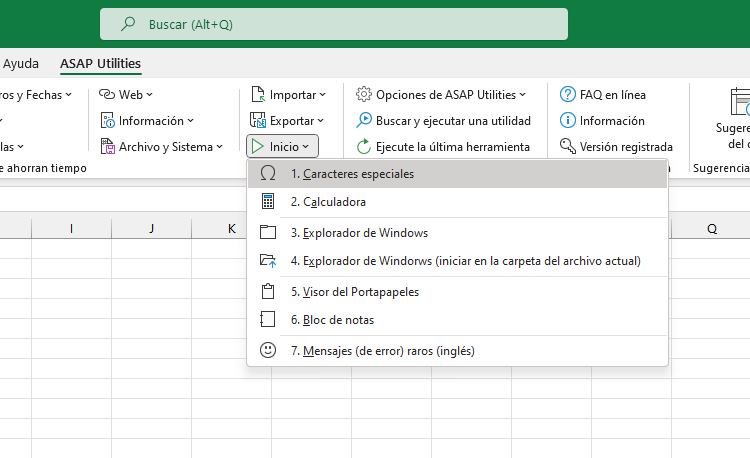The image size is (750, 458).
Task: Click the search icon for Buscar y ejecutar
Action: point(364,120)
